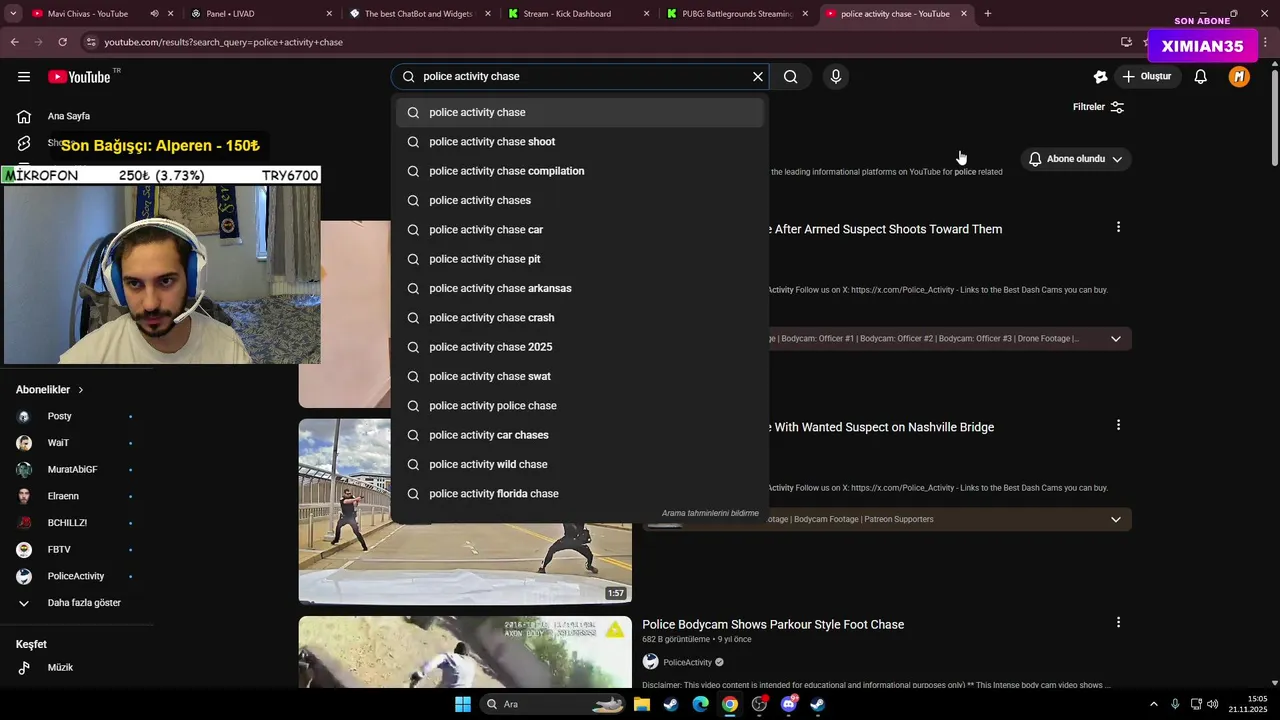Open 'Police Bodycam Shows Parkour Style Foot Chase'

(773, 625)
